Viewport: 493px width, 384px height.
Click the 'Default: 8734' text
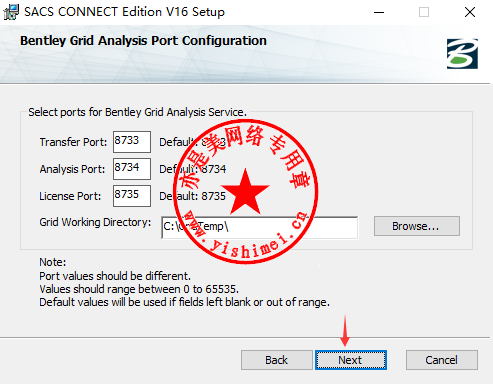[x=192, y=169]
